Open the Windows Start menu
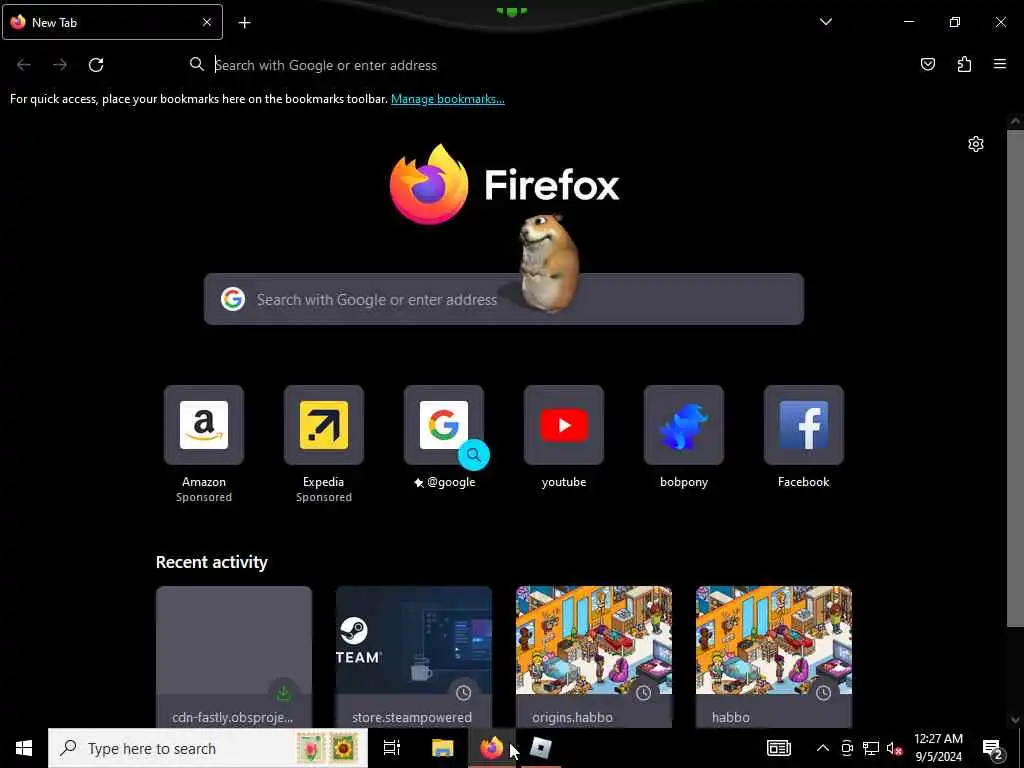 pyautogui.click(x=24, y=748)
